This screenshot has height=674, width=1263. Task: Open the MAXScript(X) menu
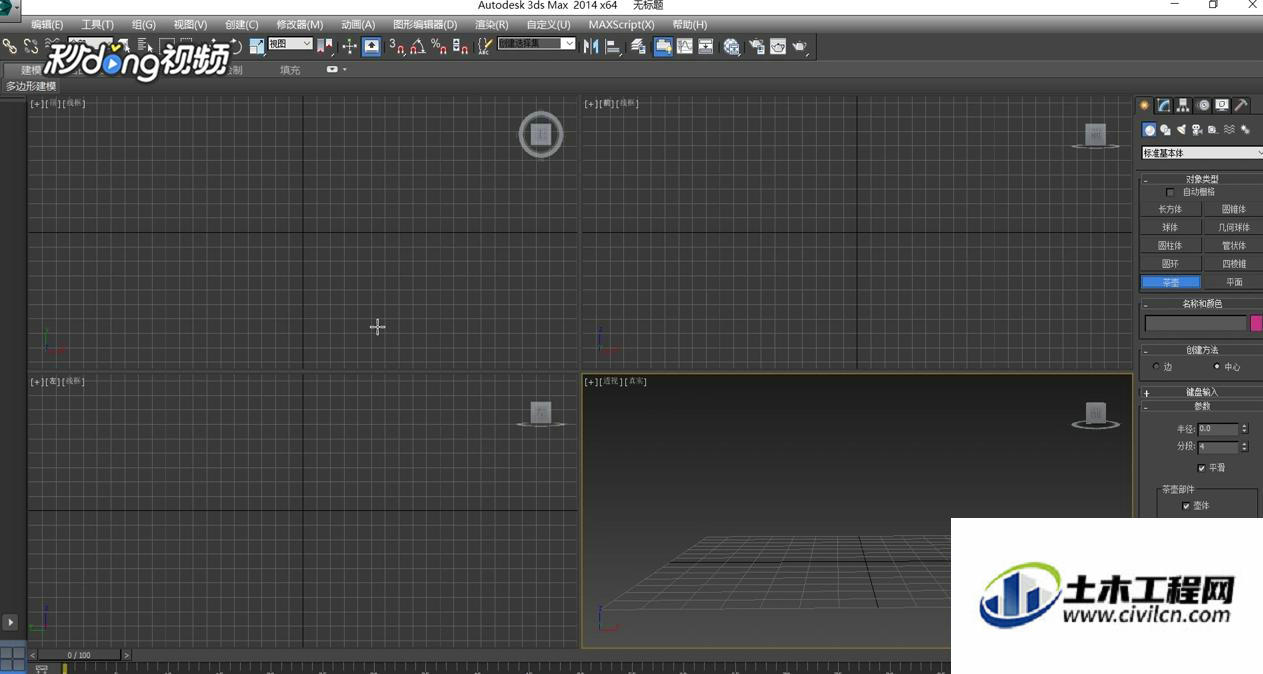[621, 24]
